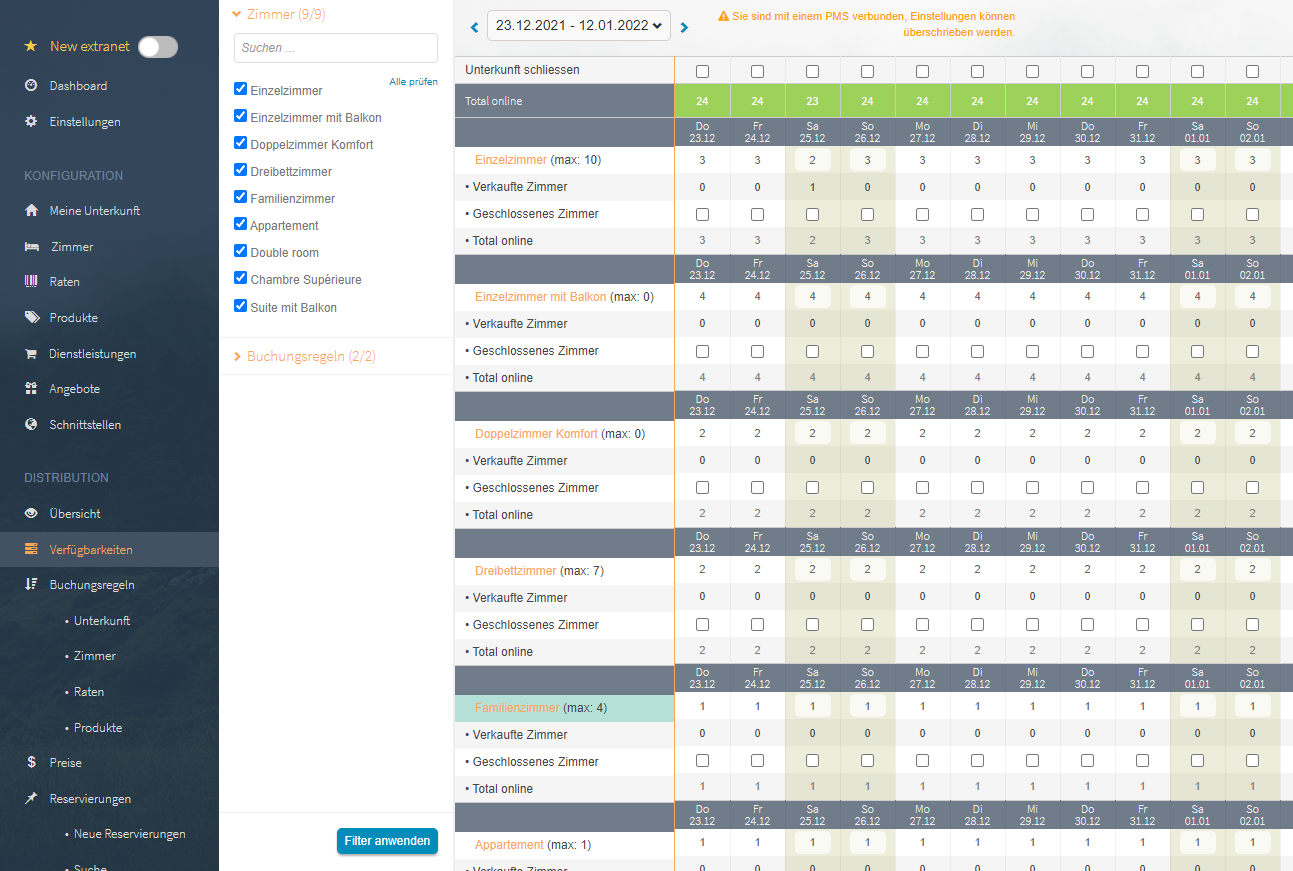Image resolution: width=1293 pixels, height=871 pixels.
Task: Click the Zimmer bed icon in Konfiguration
Action: (x=31, y=247)
